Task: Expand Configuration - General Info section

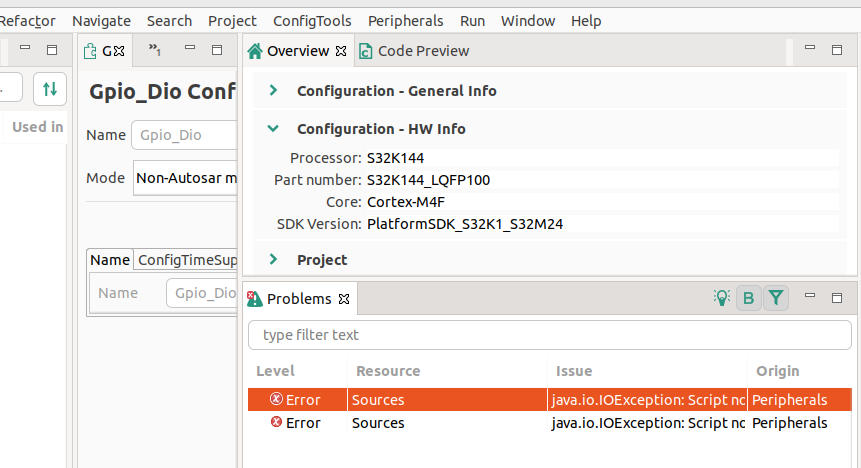Action: [x=273, y=91]
